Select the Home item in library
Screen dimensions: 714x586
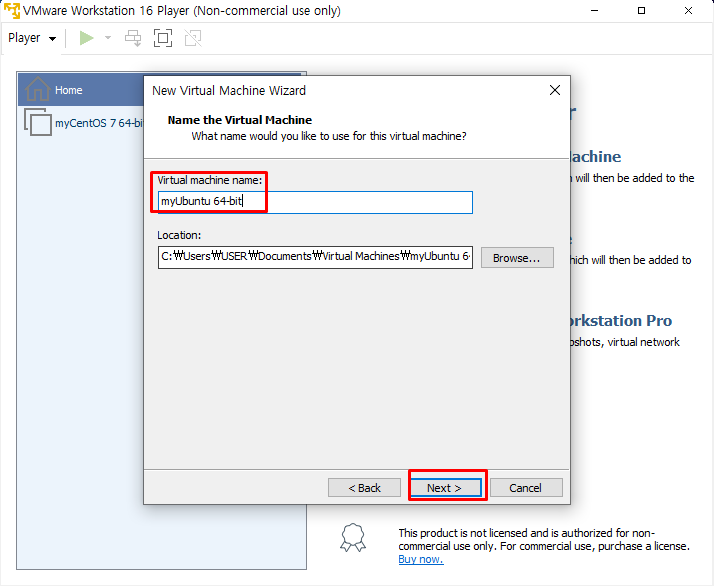pyautogui.click(x=81, y=90)
